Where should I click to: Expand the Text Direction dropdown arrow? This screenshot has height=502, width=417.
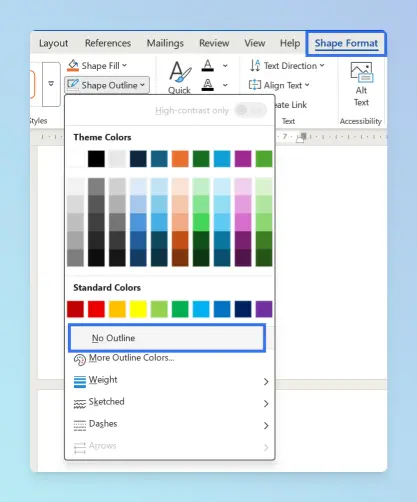322,65
